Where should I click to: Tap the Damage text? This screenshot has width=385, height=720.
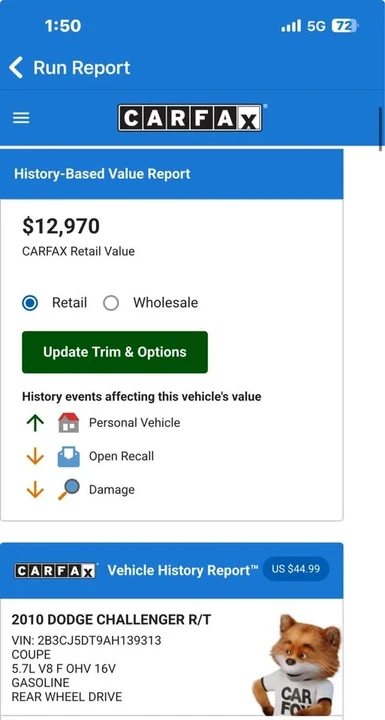click(x=112, y=490)
